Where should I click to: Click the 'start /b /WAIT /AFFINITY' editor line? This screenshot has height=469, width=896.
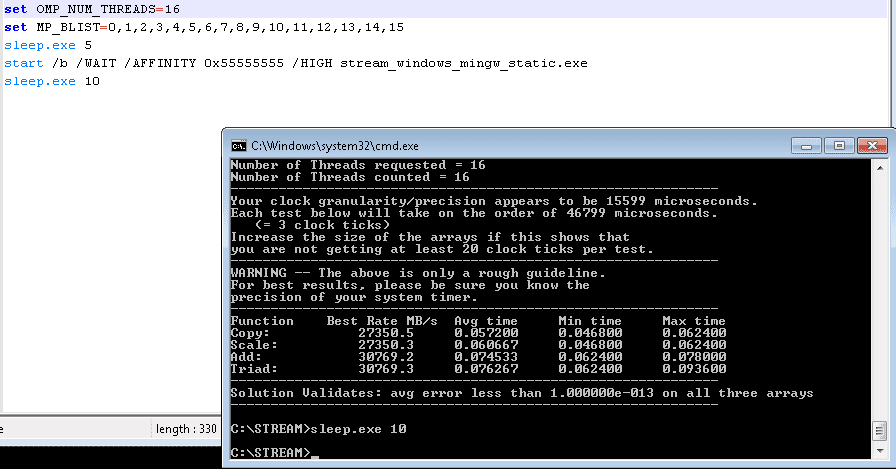(296, 63)
